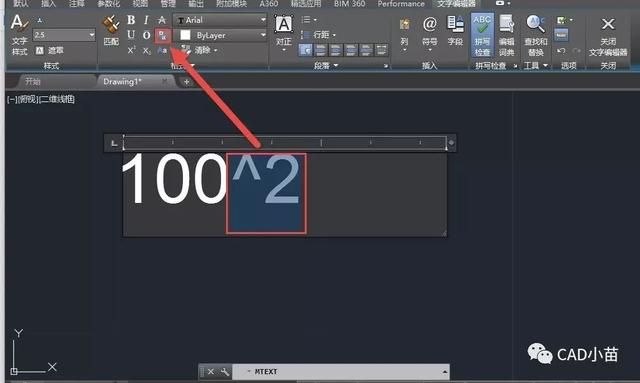The width and height of the screenshot is (640, 383).
Task: Switch to the 参数化 ribbon tab
Action: click(109, 4)
